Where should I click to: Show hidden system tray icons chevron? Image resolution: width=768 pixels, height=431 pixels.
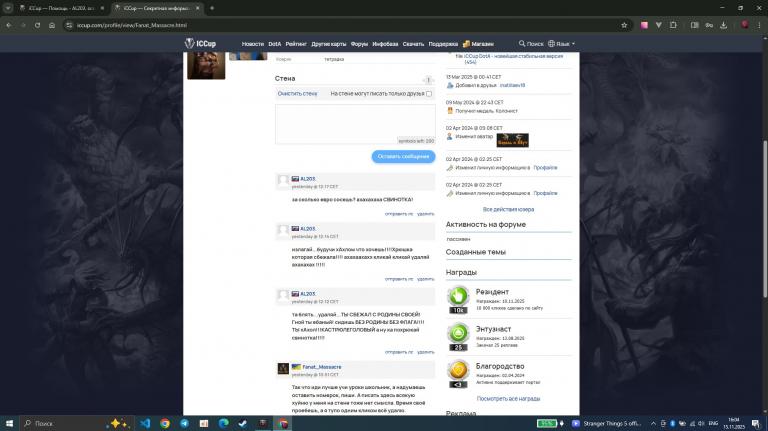click(x=653, y=423)
